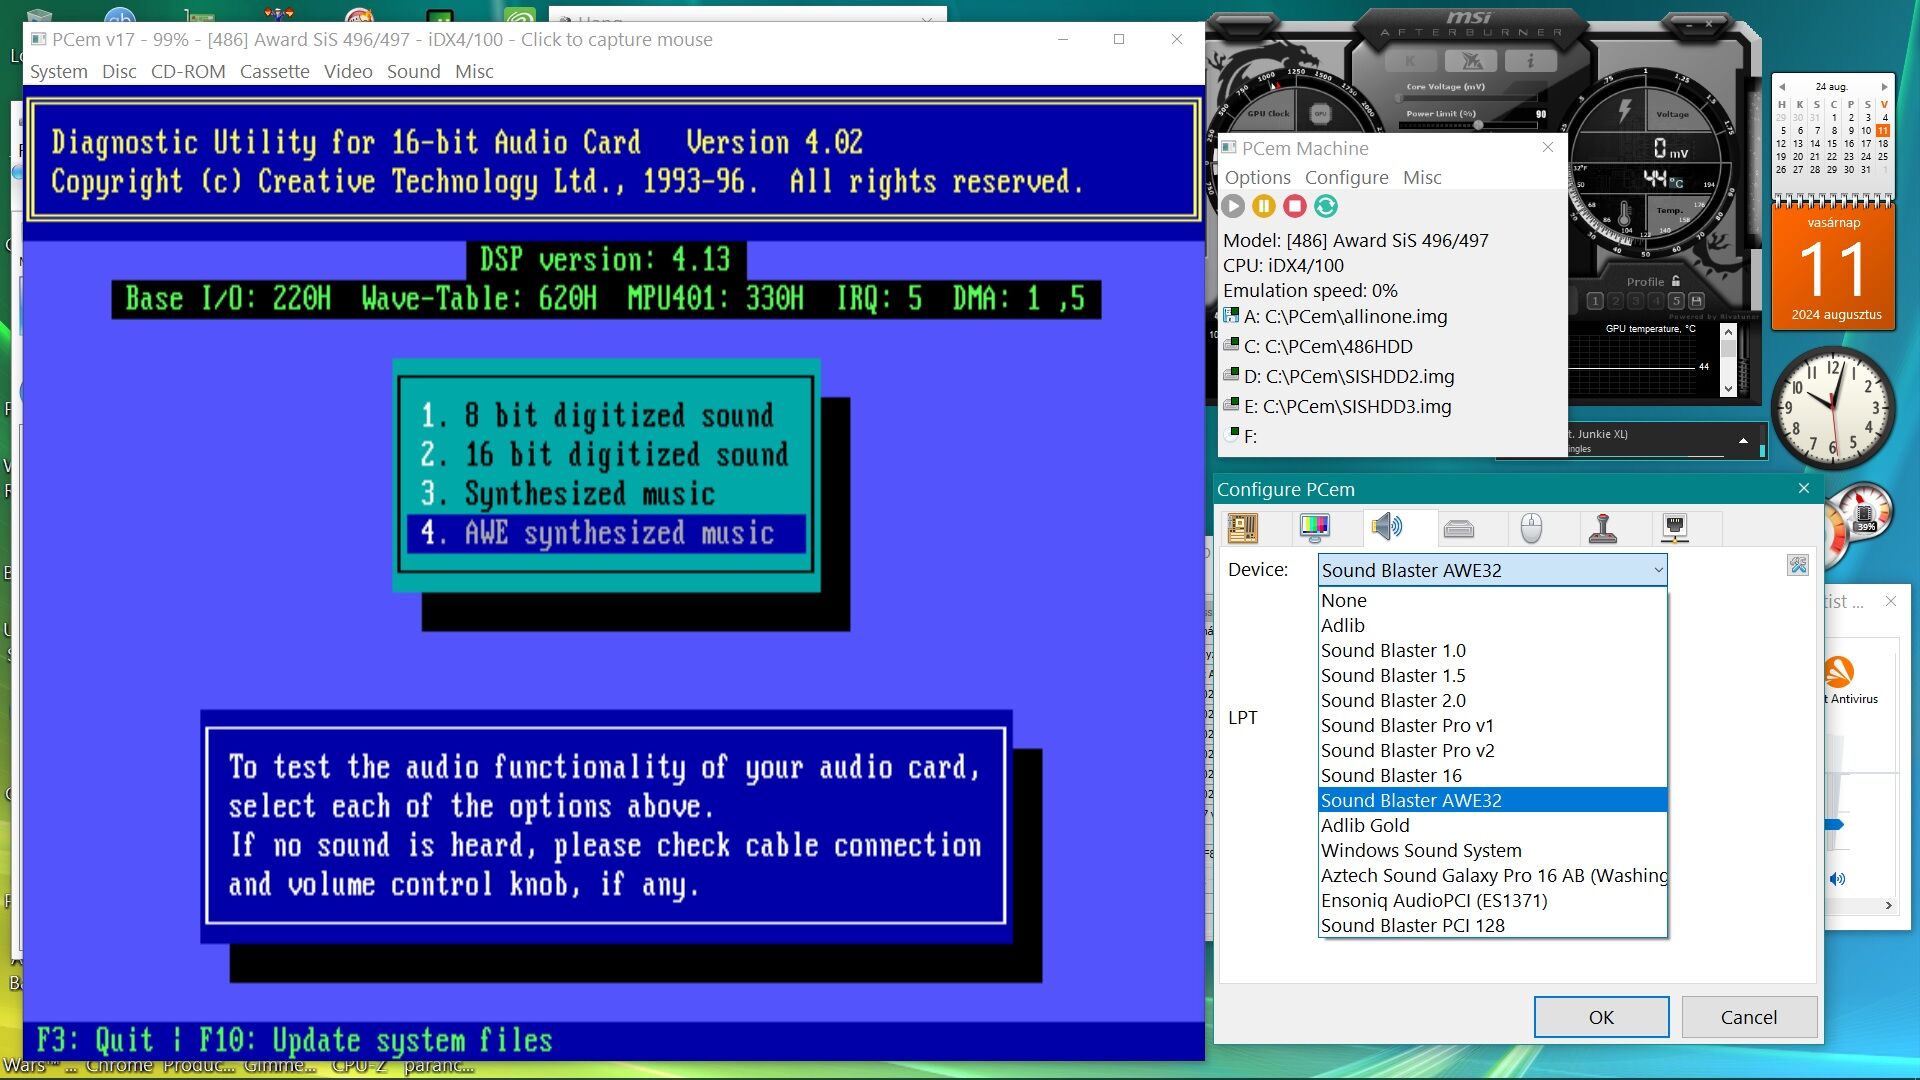Open the Disc menu in PCem window
Image resolution: width=1920 pixels, height=1080 pixels.
(x=119, y=71)
